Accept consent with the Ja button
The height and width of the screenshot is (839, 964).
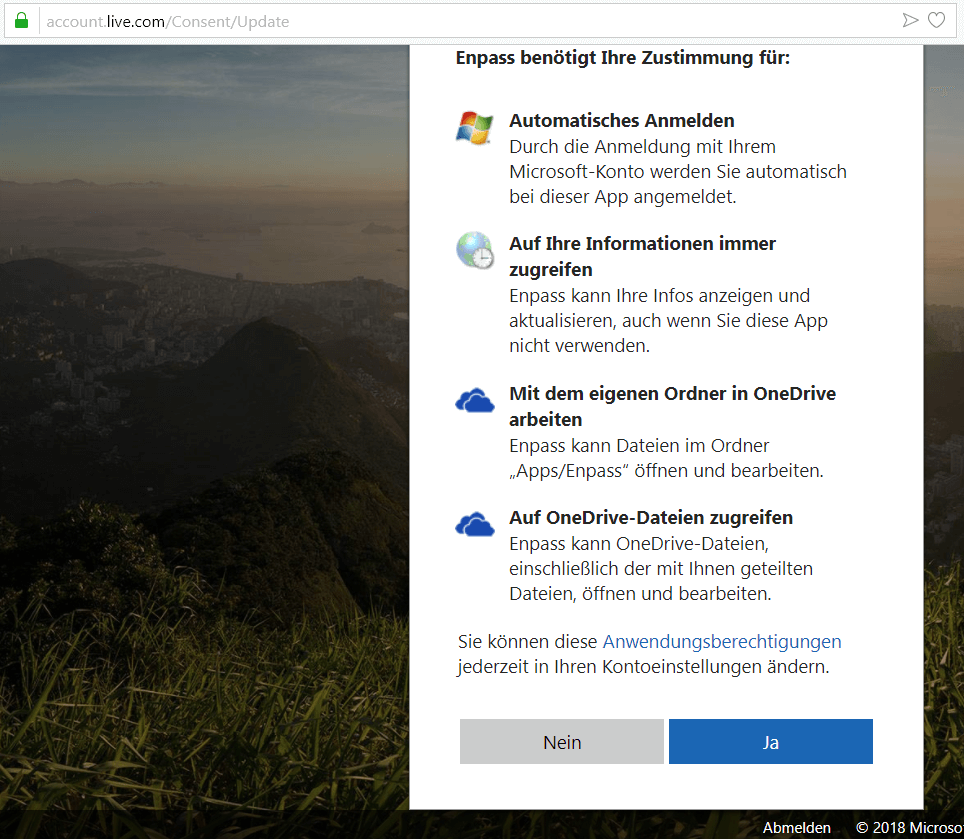pos(771,742)
